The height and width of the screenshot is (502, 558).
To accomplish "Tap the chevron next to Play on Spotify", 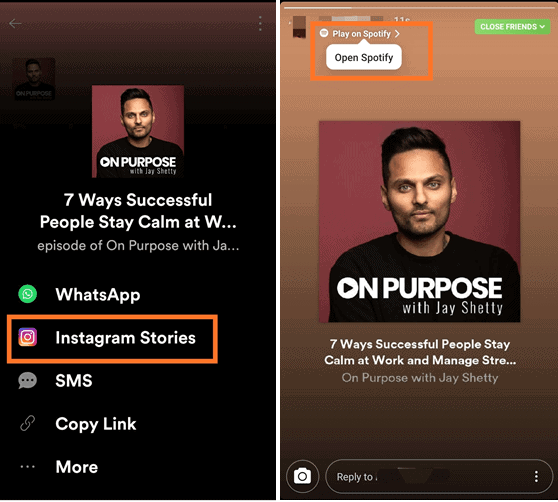I will click(397, 33).
